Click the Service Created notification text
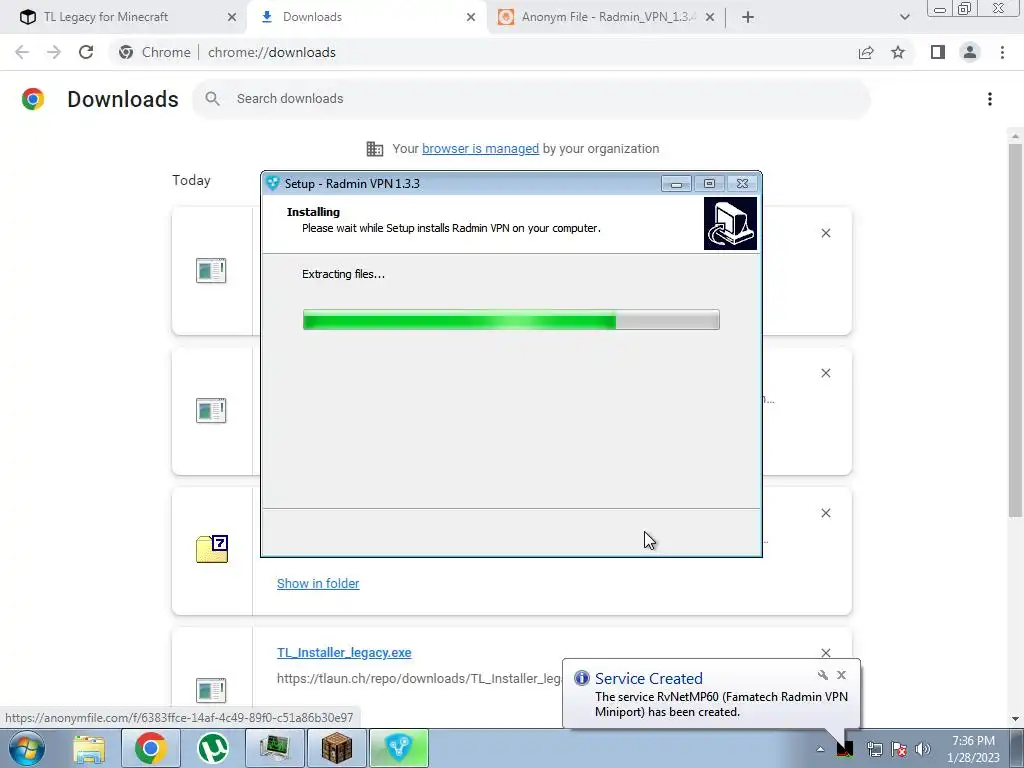The width and height of the screenshot is (1024, 768). [721, 705]
